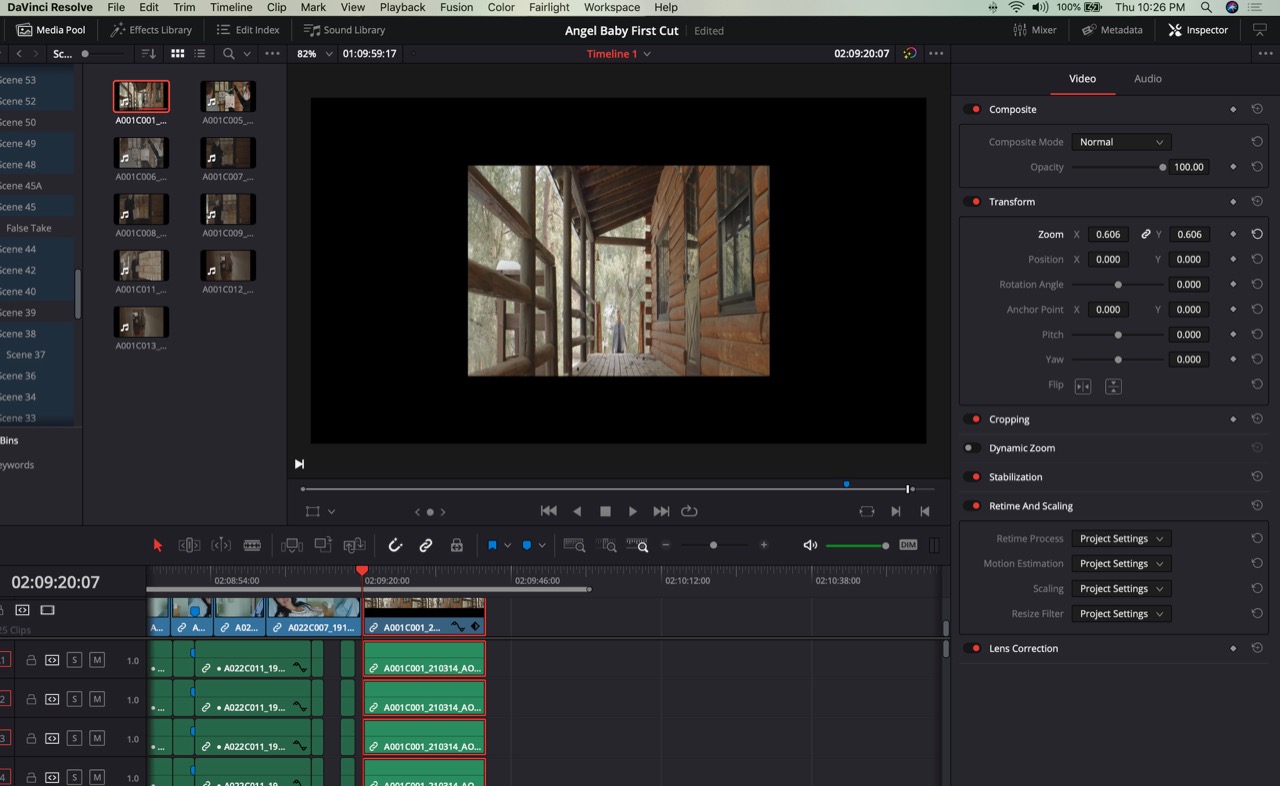Click Full Extent Zoom timeline icon
This screenshot has height=786, width=1280.
[574, 545]
